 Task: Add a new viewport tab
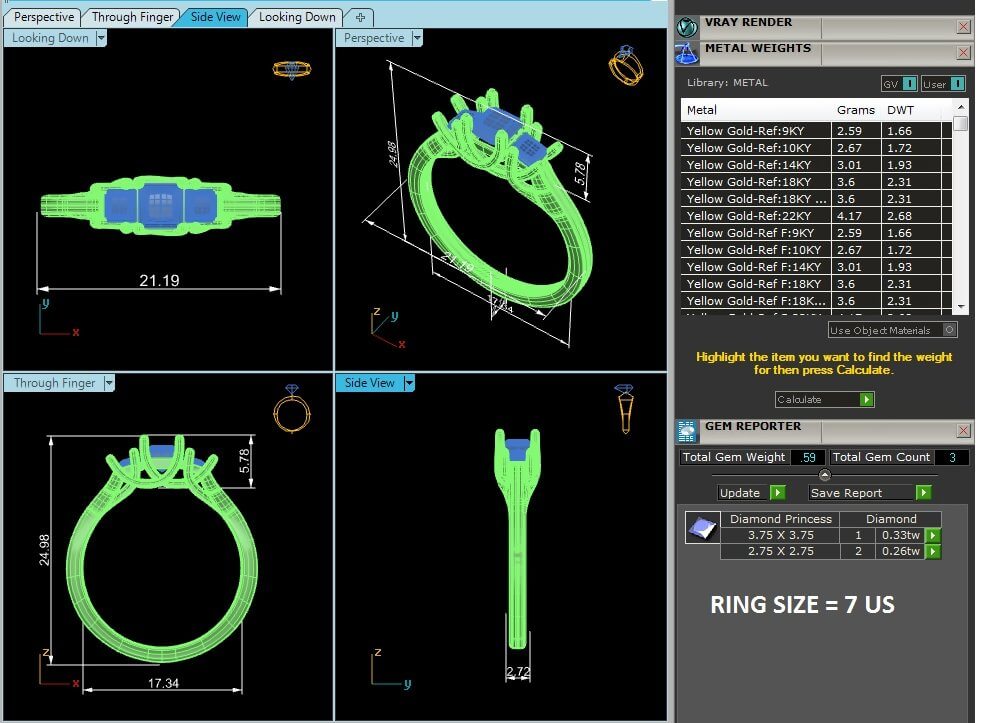tap(360, 17)
